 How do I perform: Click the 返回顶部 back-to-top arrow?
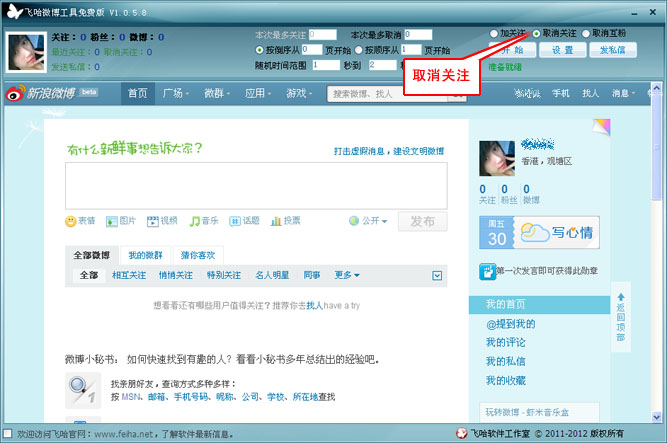pos(621,297)
